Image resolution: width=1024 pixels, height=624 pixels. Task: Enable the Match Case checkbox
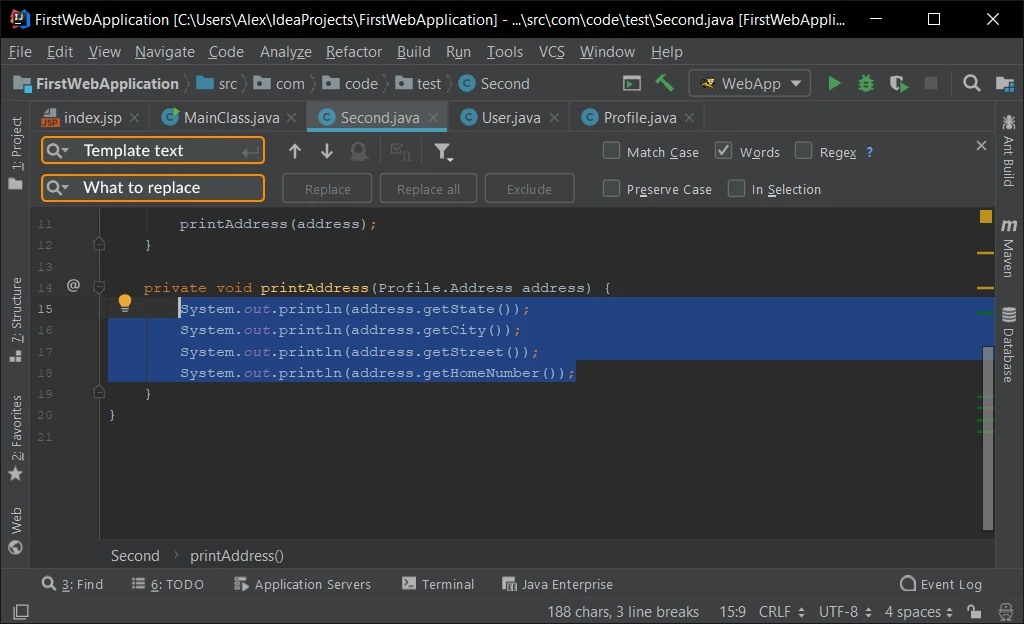[612, 152]
